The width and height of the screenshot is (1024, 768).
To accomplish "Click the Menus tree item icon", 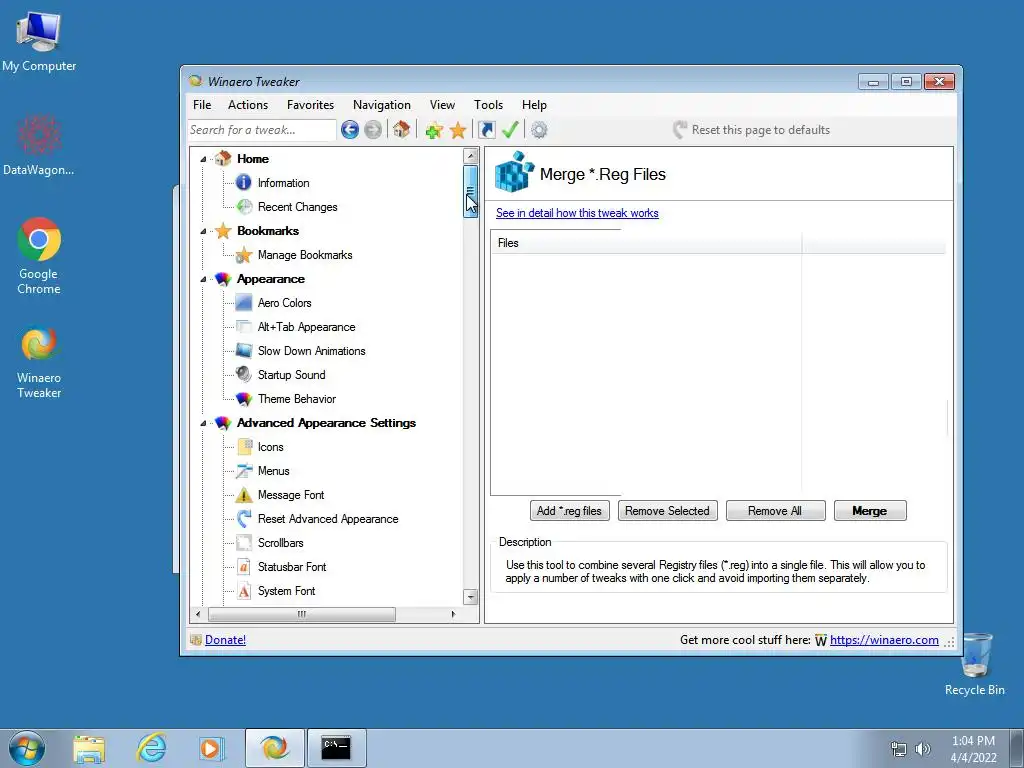I will pos(244,470).
